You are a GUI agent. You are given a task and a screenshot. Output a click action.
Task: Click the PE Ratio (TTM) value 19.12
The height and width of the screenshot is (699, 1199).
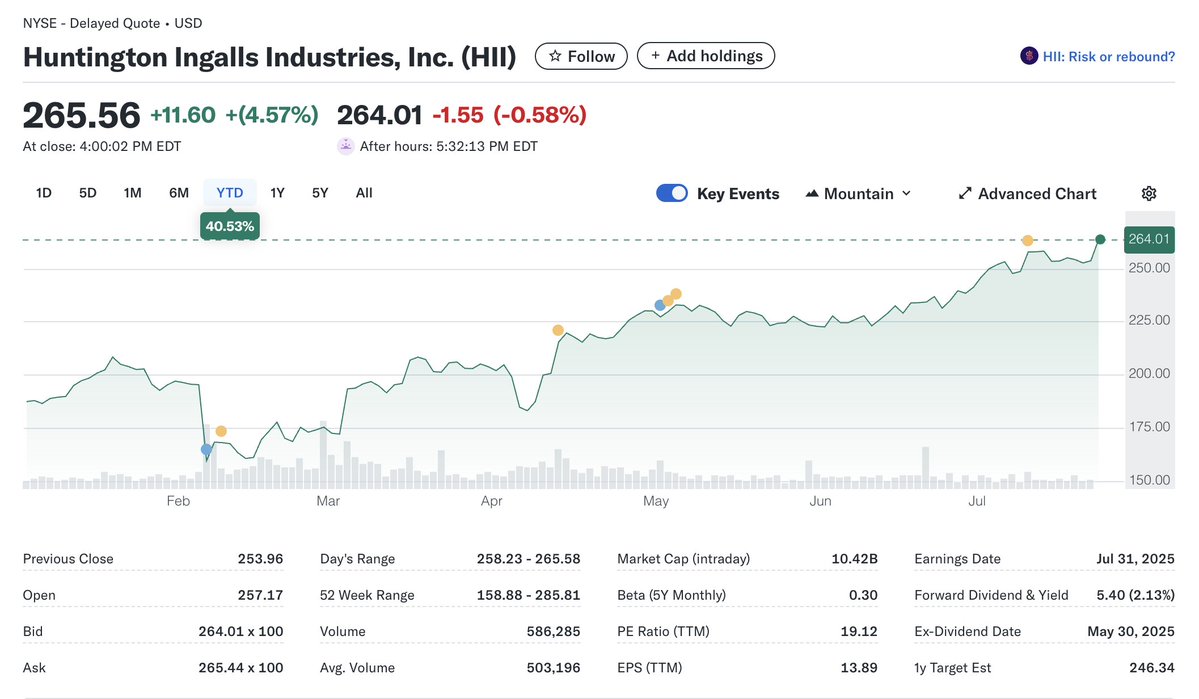pyautogui.click(x=859, y=632)
